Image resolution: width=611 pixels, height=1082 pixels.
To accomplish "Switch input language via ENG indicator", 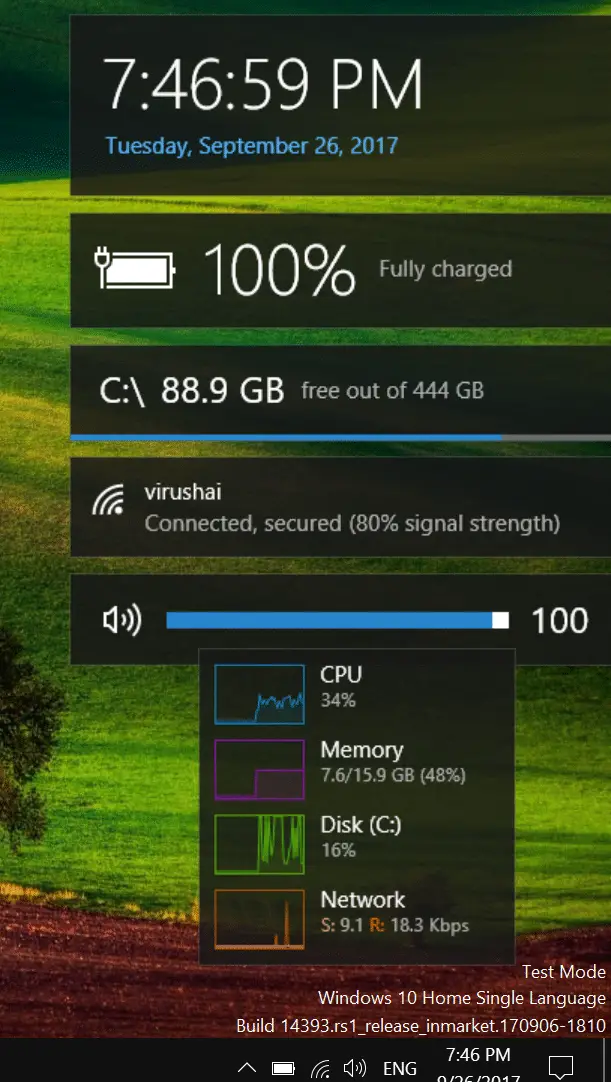I will coord(400,1069).
